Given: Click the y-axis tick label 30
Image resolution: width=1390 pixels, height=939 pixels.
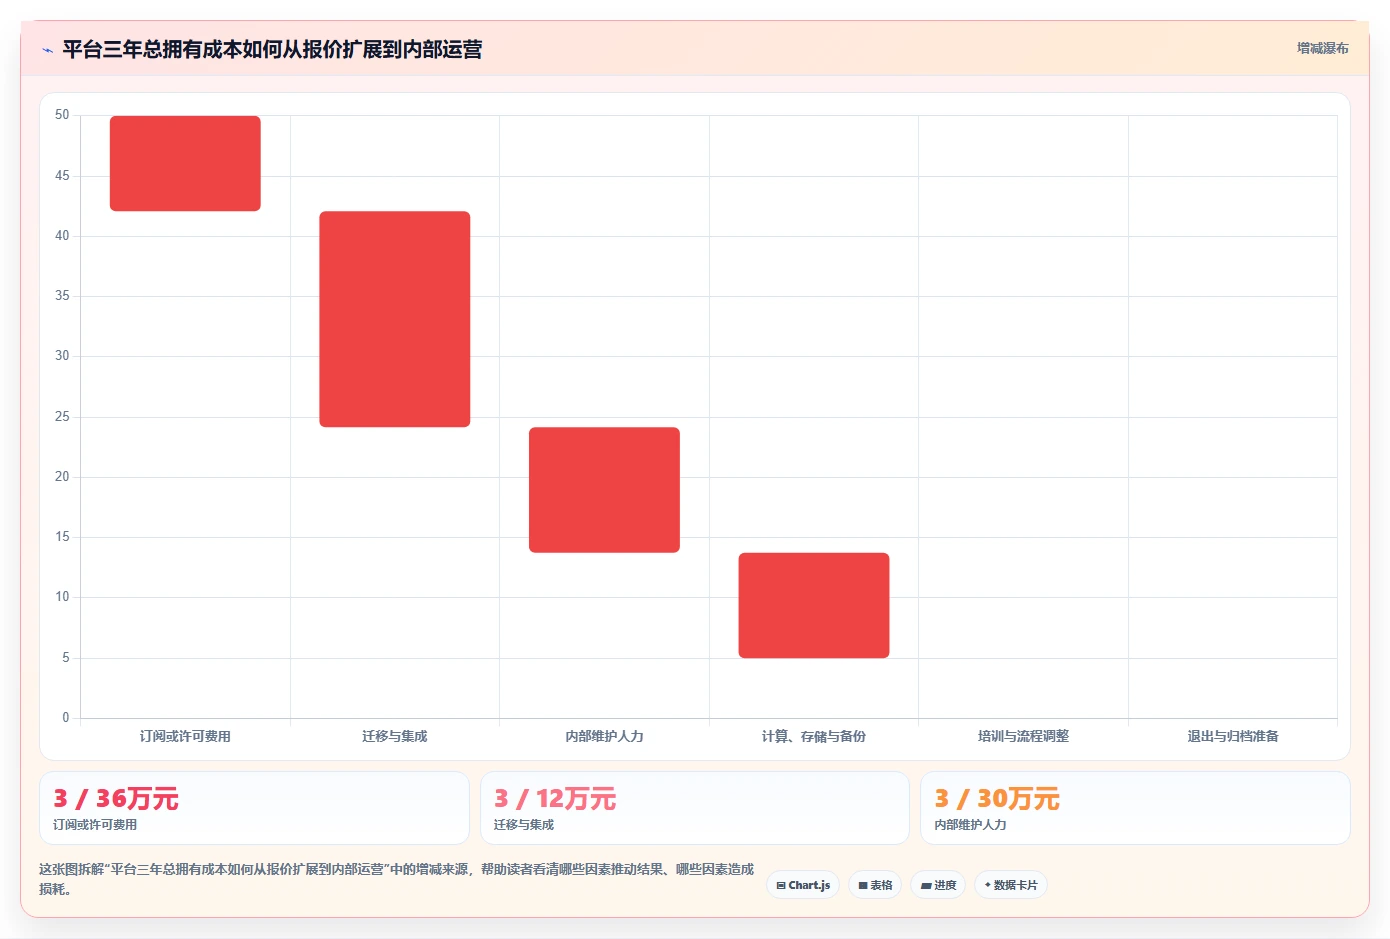Looking at the screenshot, I should [62, 356].
